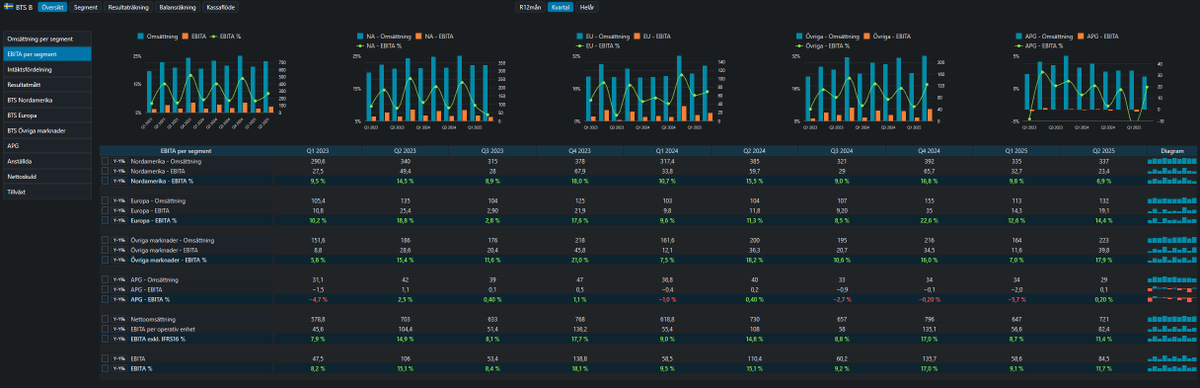Open Nettoskuld in the sidebar
The image size is (1200, 388).
(46, 175)
